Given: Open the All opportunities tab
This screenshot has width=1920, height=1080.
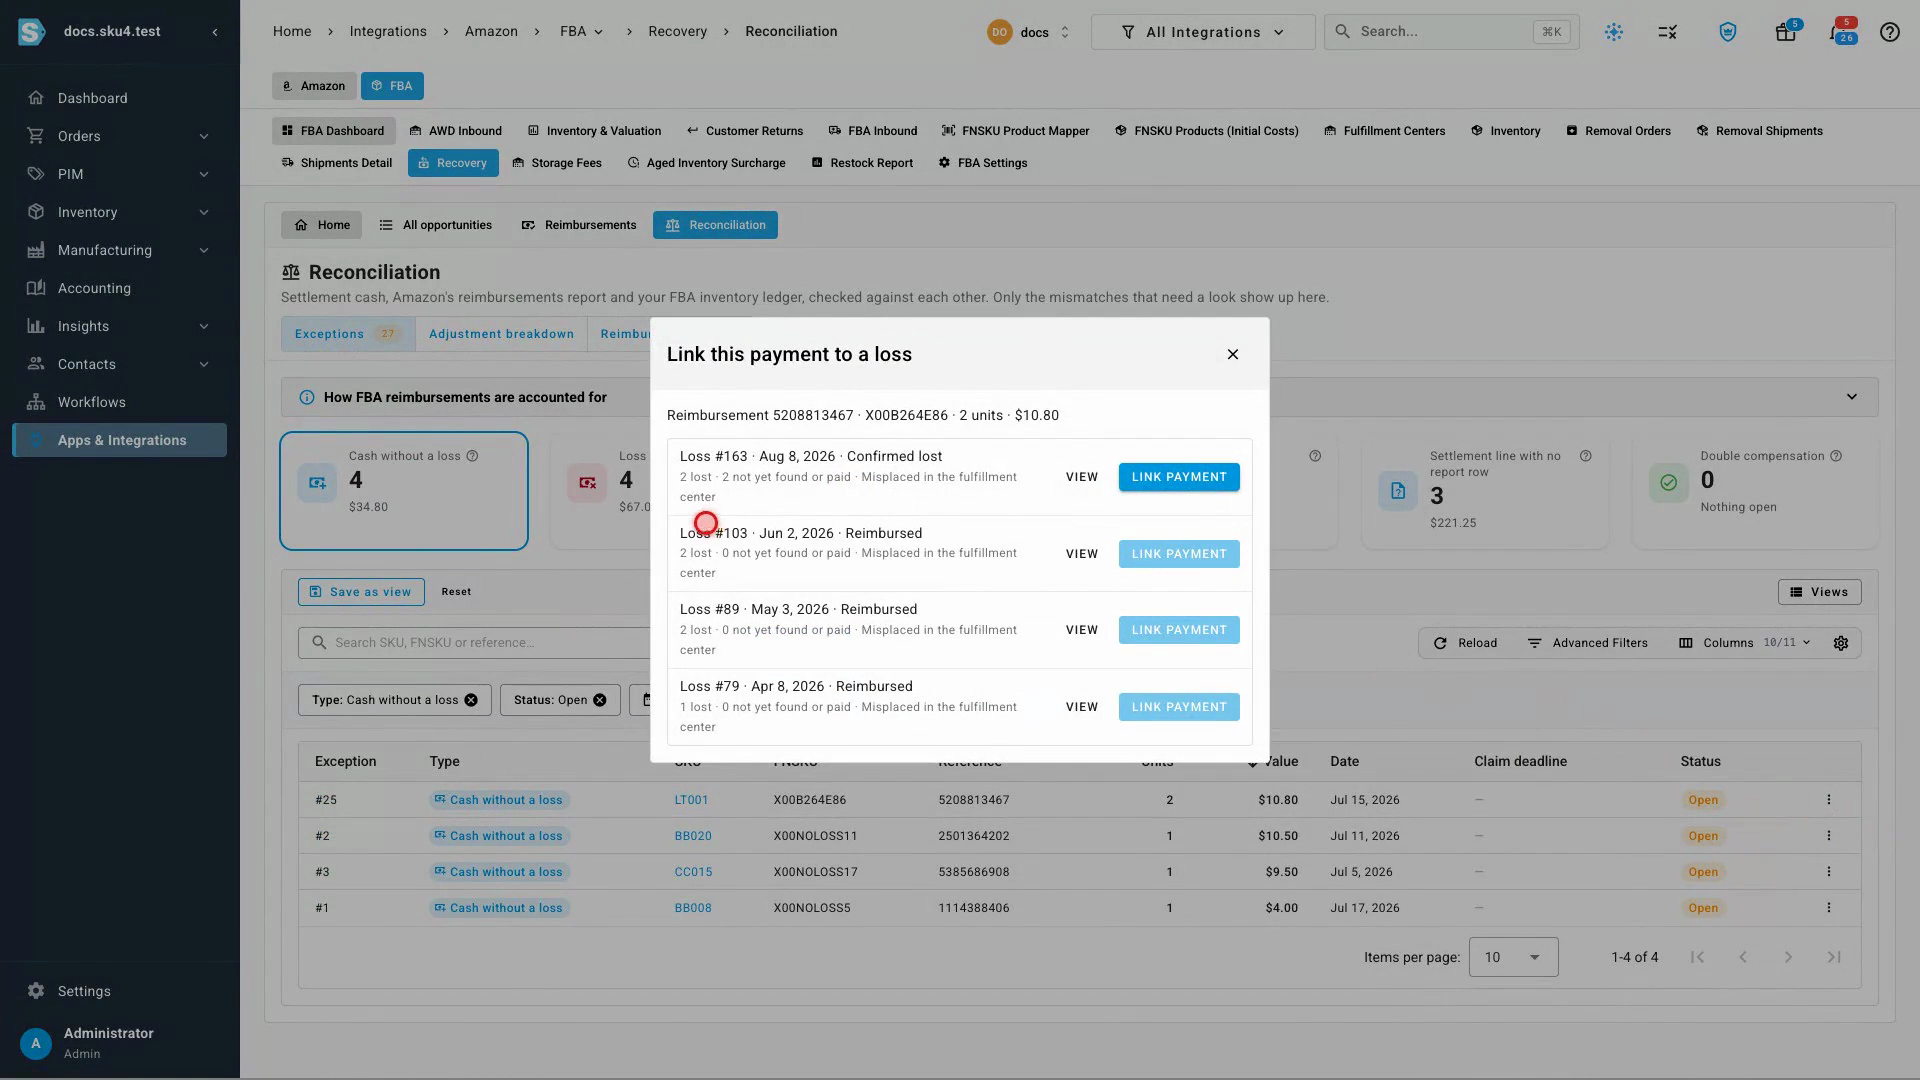Looking at the screenshot, I should pyautogui.click(x=436, y=225).
